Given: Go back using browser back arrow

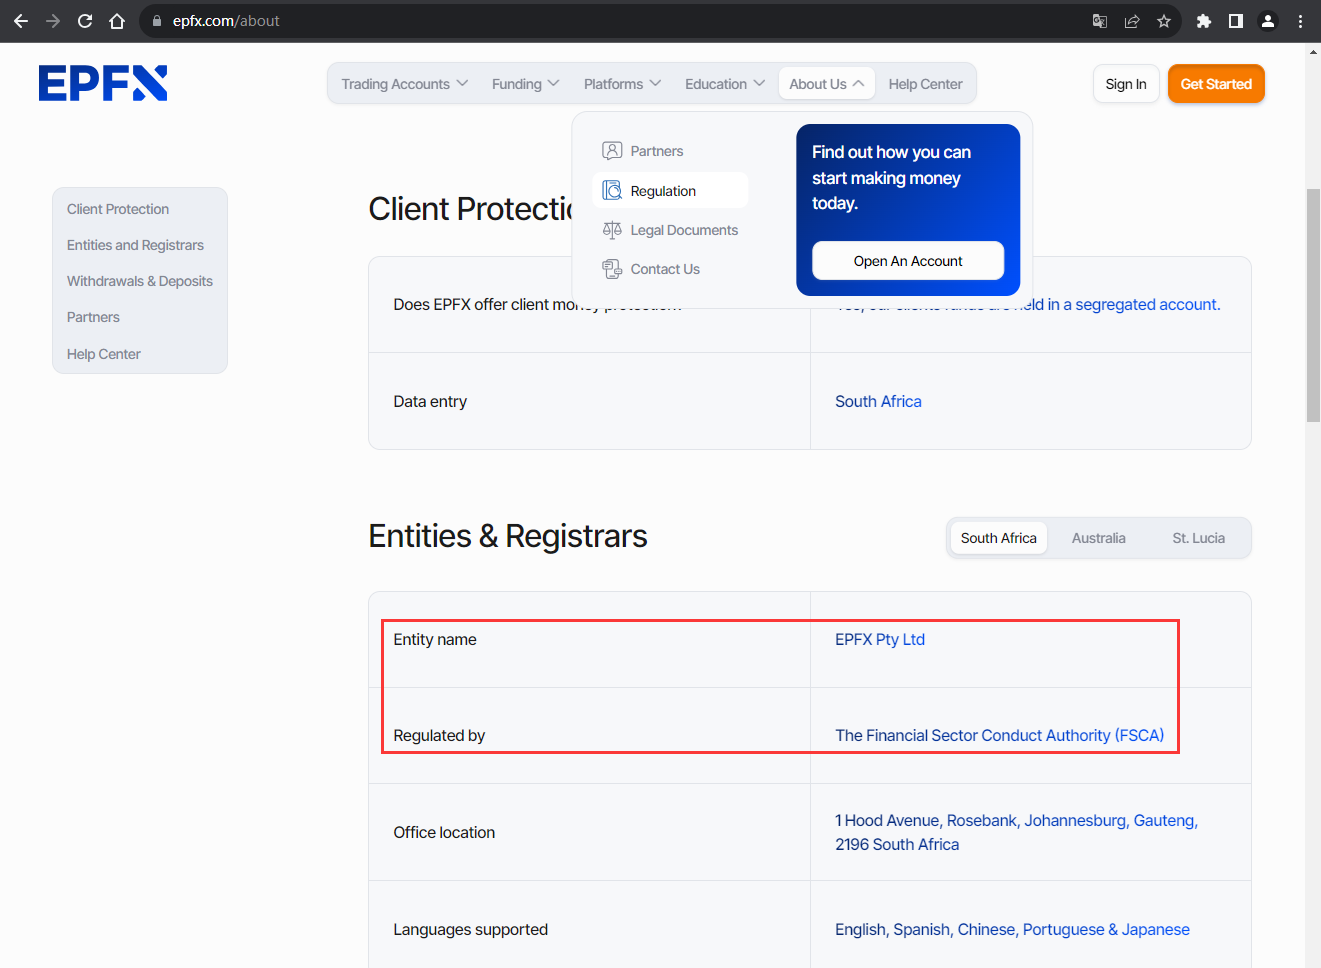Looking at the screenshot, I should click(21, 21).
